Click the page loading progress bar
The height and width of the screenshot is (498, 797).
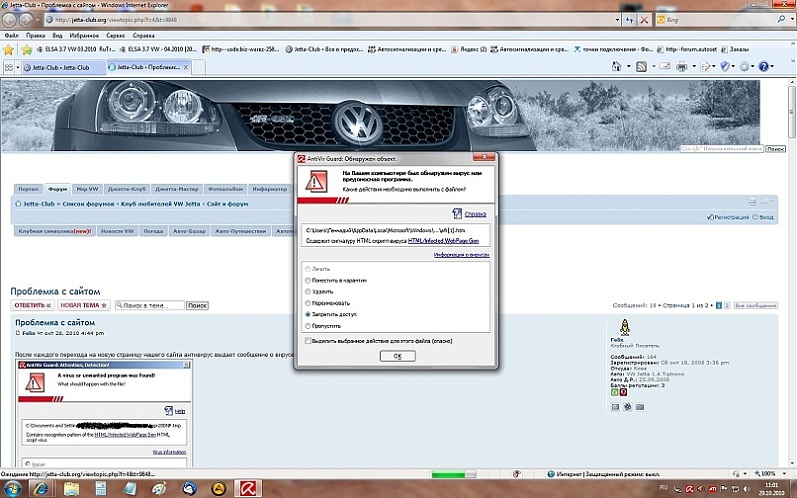pos(453,474)
